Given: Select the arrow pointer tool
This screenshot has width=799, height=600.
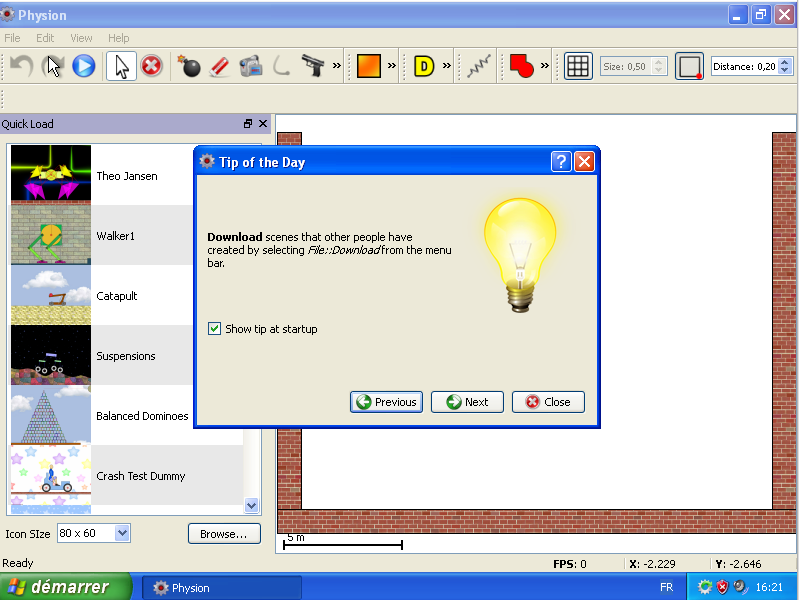Looking at the screenshot, I should [x=122, y=66].
